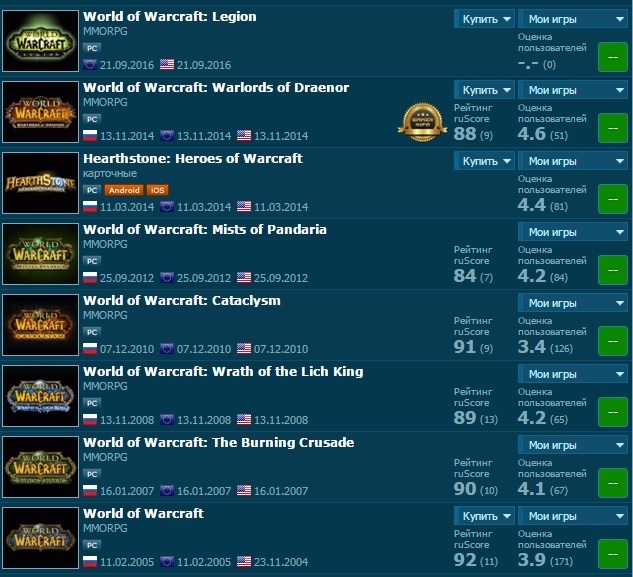Expand the Купить dropdown for Warlords of Draenor
The width and height of the screenshot is (633, 577).
(x=484, y=90)
